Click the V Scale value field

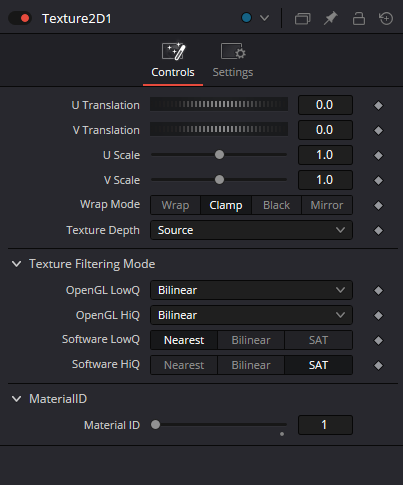tap(325, 180)
